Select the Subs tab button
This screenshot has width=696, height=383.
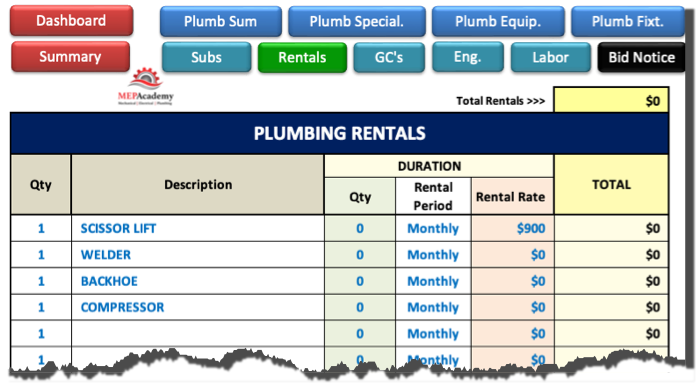[x=206, y=57]
